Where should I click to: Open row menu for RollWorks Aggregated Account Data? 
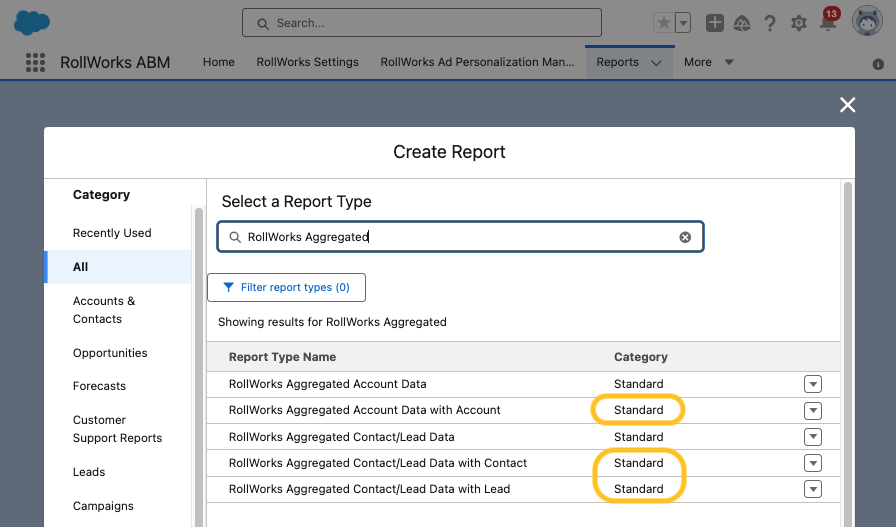(812, 384)
